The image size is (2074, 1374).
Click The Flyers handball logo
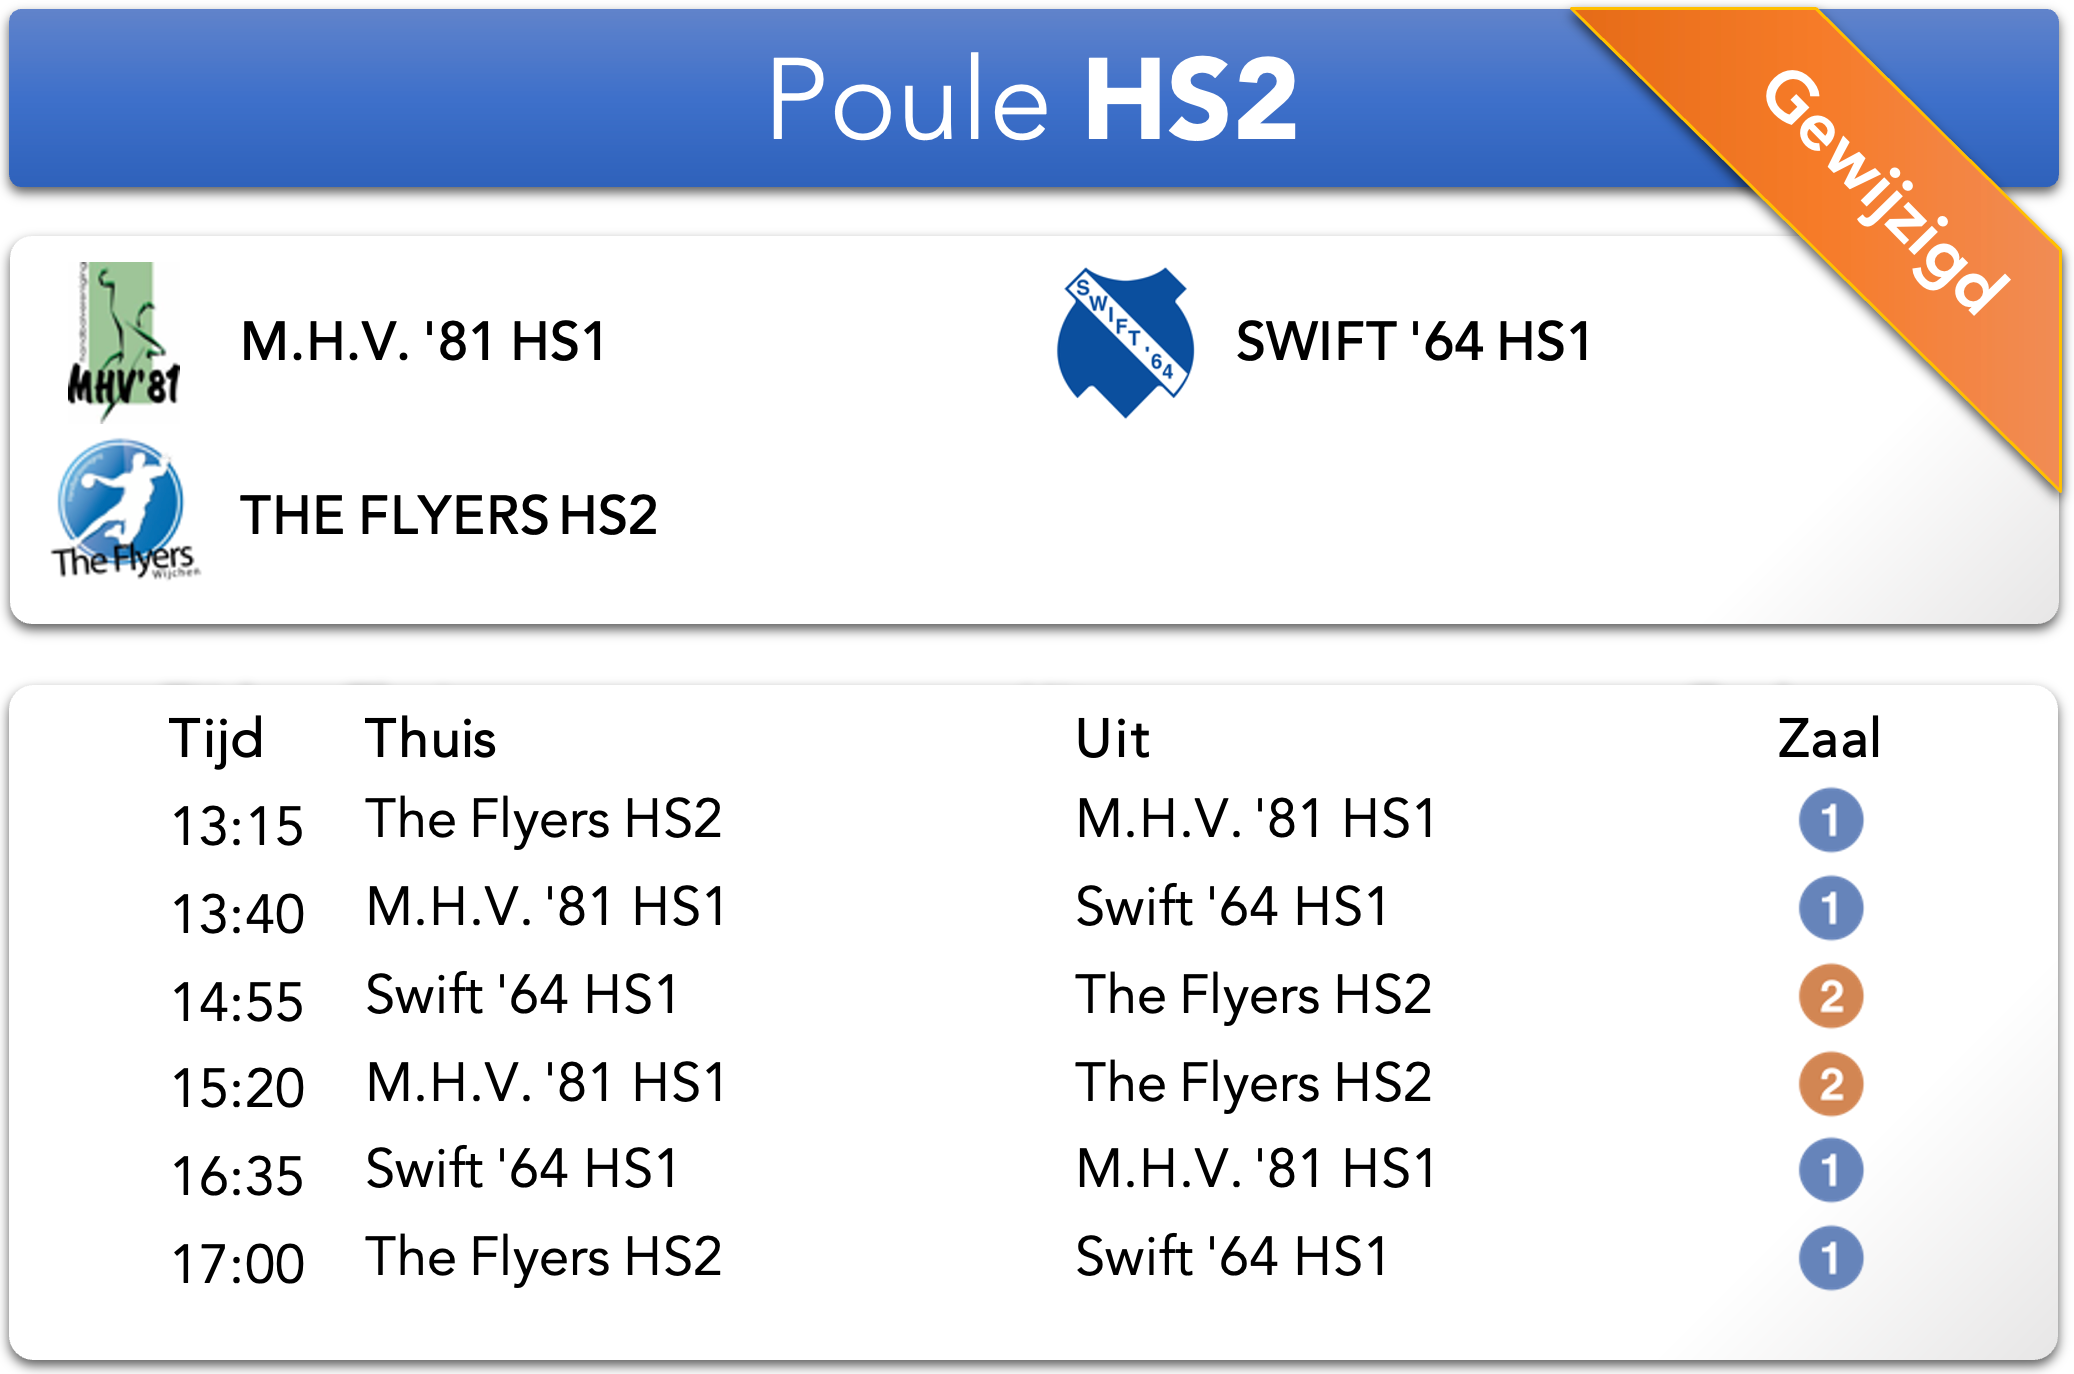point(125,511)
